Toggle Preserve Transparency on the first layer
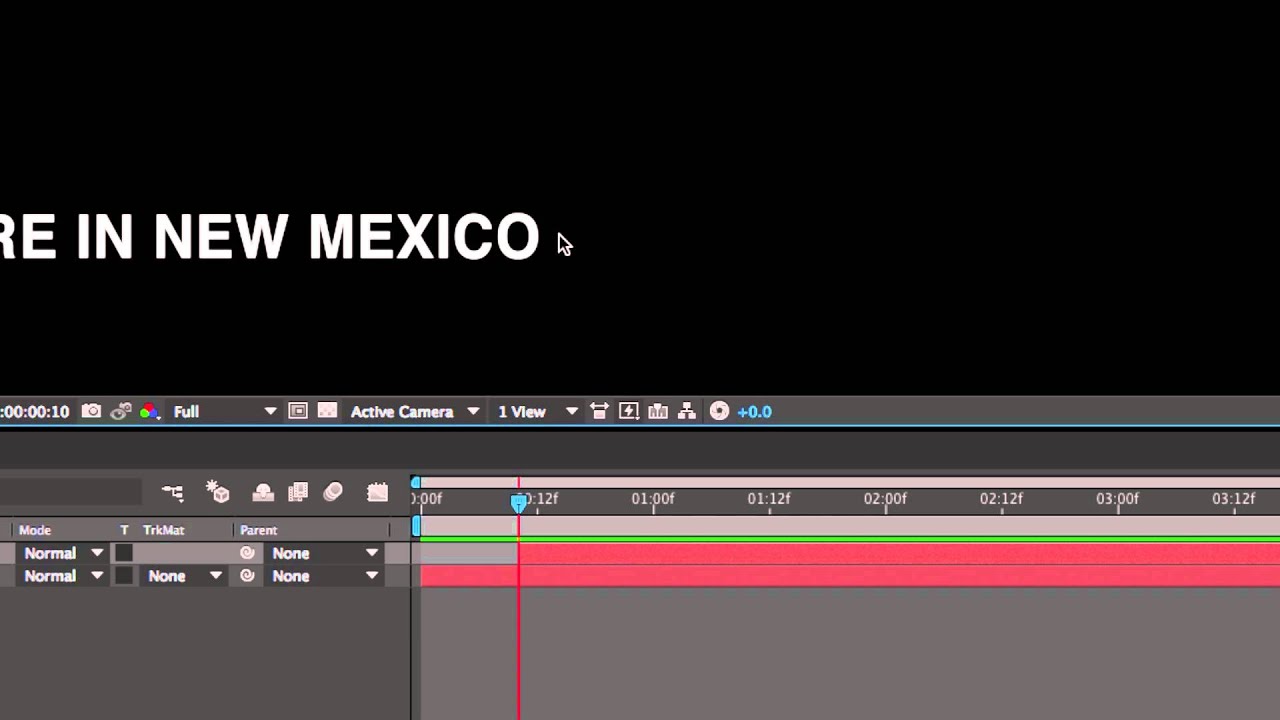Screen dimensions: 1280x720 click(x=124, y=553)
